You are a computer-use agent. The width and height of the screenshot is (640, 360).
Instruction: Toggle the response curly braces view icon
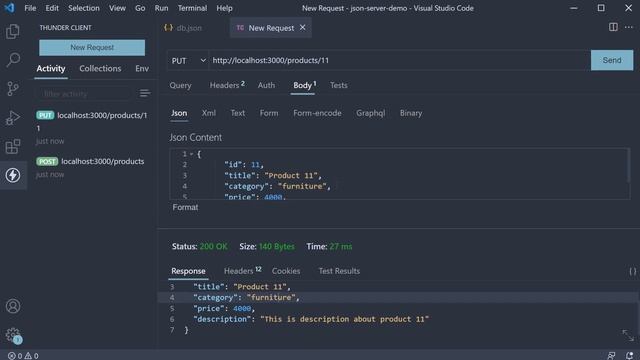coord(632,271)
